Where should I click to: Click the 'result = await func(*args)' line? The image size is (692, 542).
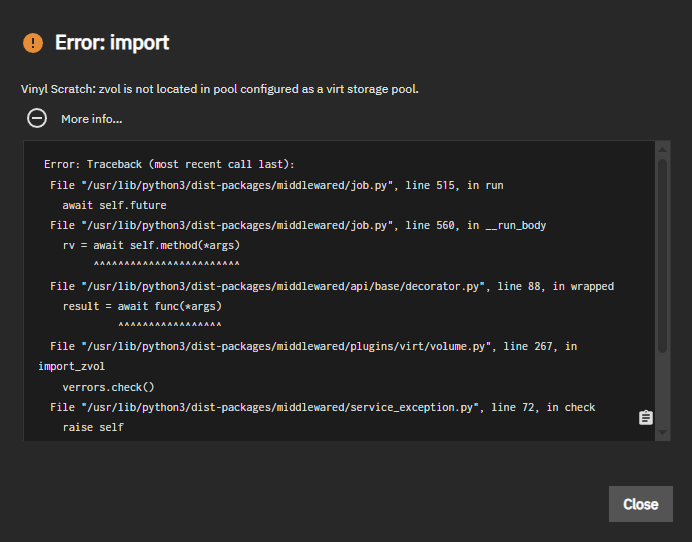click(x=142, y=306)
